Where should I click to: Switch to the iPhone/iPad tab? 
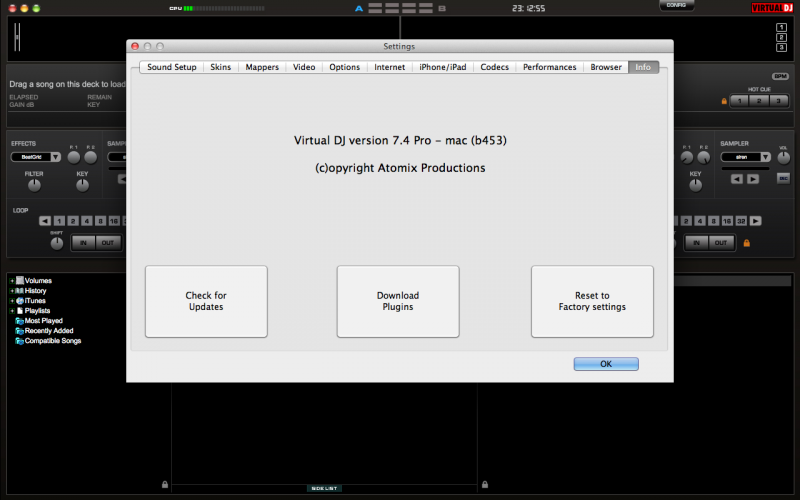[x=442, y=67]
